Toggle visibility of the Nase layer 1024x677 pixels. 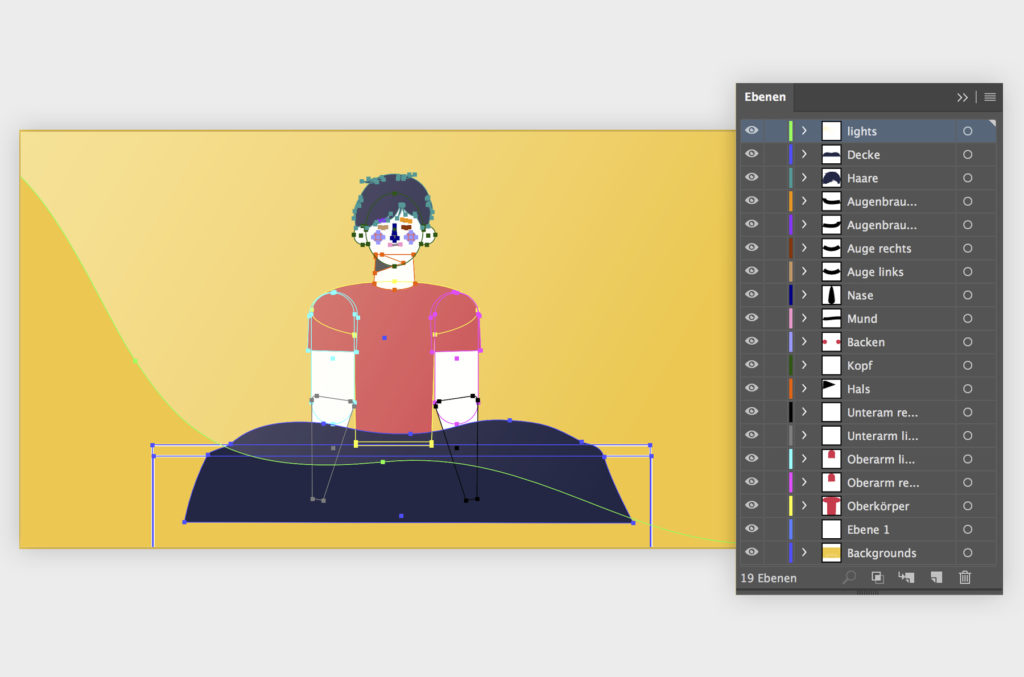click(x=751, y=295)
